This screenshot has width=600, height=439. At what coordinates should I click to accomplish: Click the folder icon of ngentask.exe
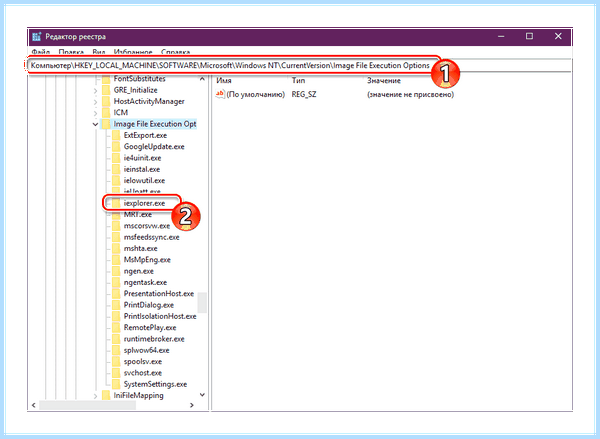(x=116, y=282)
